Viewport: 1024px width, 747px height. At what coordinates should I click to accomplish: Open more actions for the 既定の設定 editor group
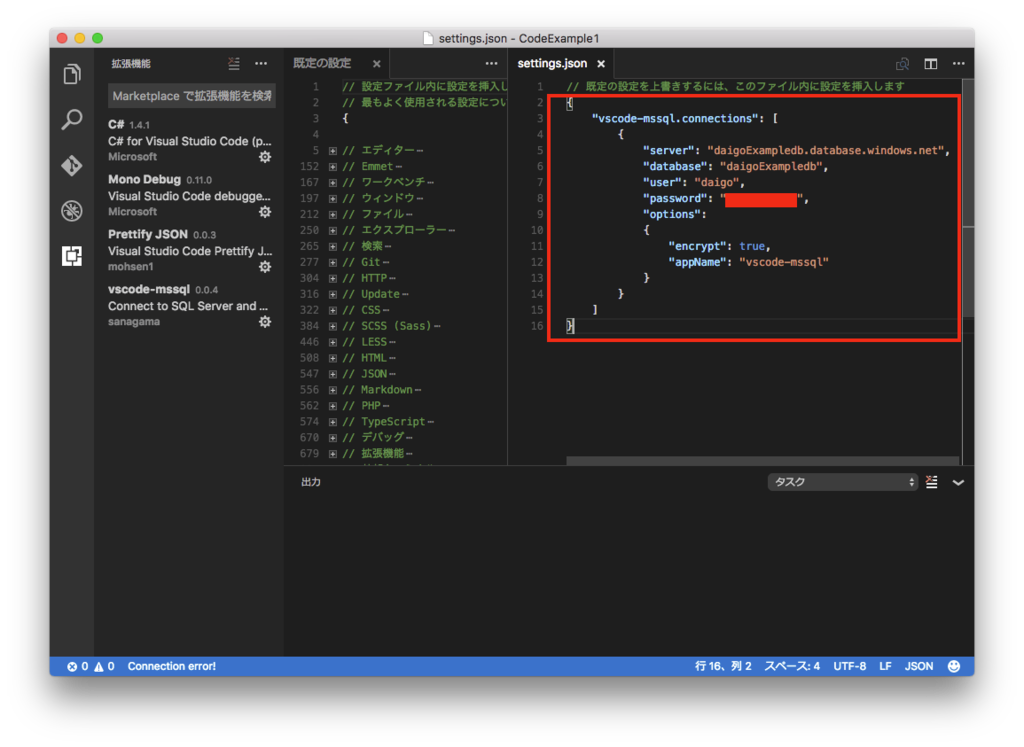click(x=491, y=63)
